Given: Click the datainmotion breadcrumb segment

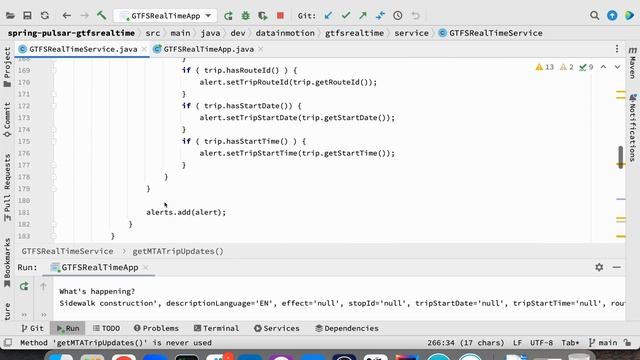Looking at the screenshot, I should point(285,33).
